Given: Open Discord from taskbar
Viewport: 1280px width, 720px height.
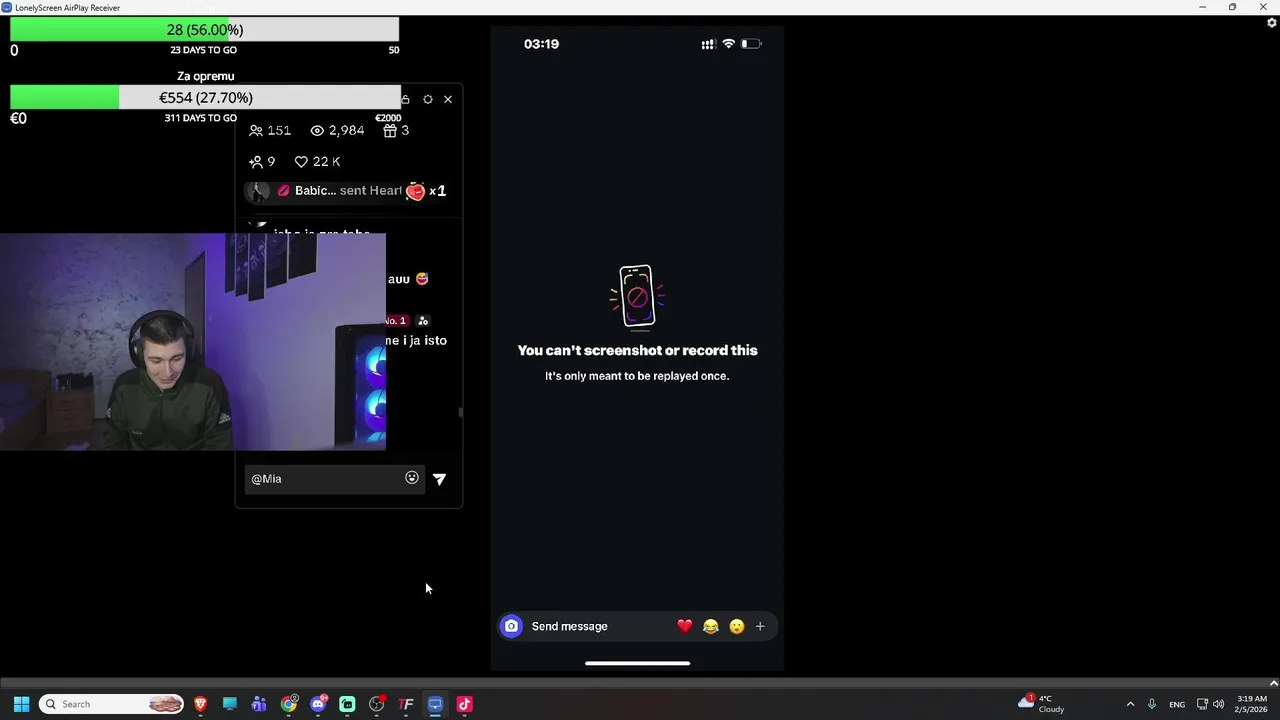Looking at the screenshot, I should click(x=318, y=704).
